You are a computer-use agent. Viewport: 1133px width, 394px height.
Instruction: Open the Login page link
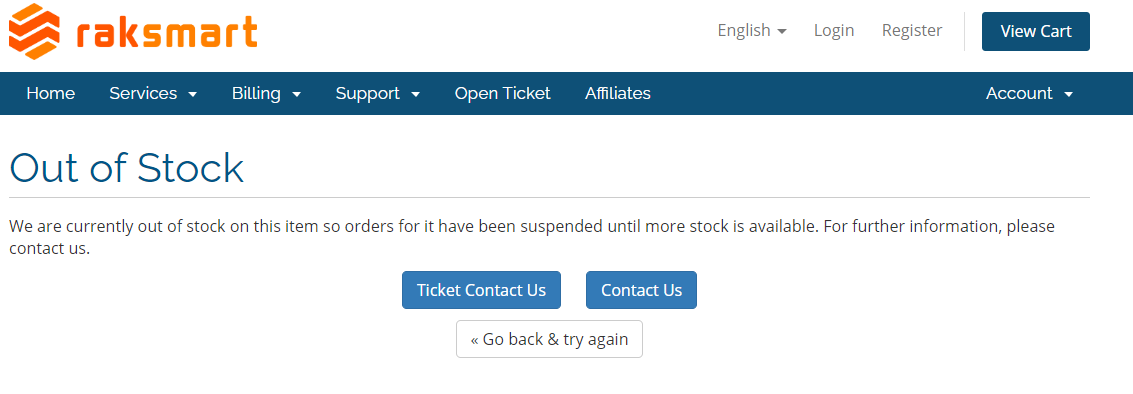[834, 30]
